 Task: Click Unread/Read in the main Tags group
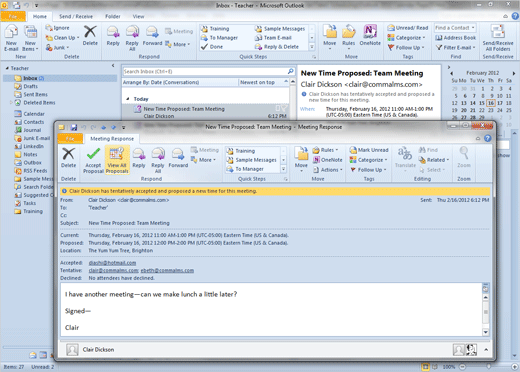[408, 28]
